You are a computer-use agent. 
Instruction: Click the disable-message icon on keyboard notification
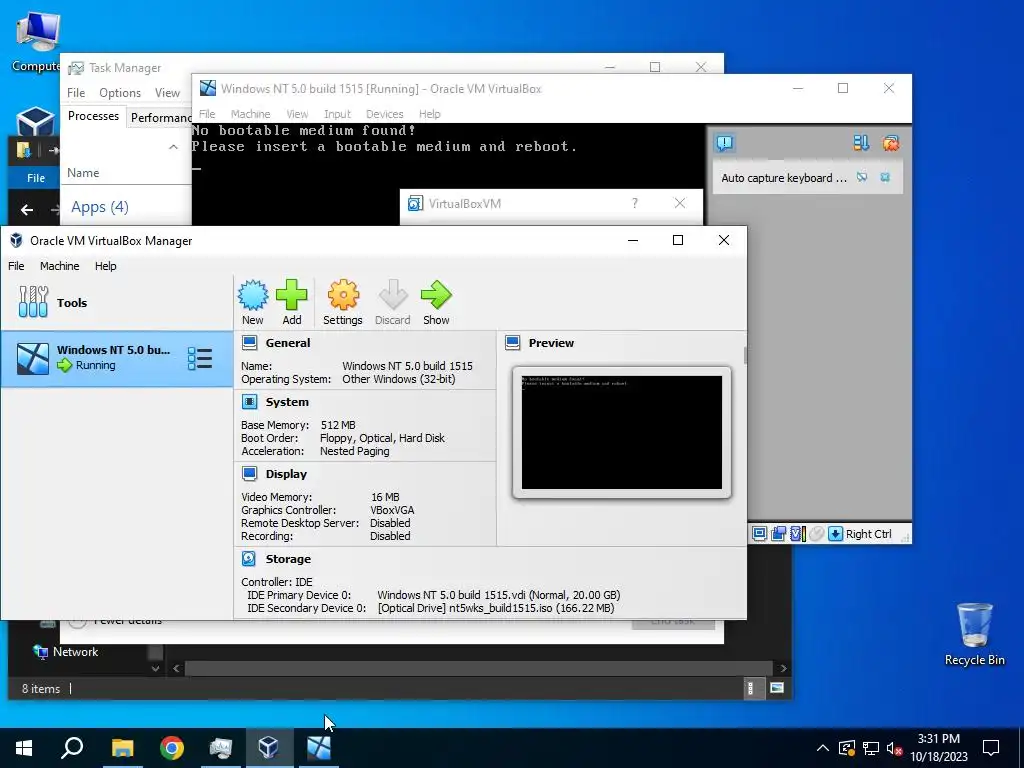click(x=862, y=177)
